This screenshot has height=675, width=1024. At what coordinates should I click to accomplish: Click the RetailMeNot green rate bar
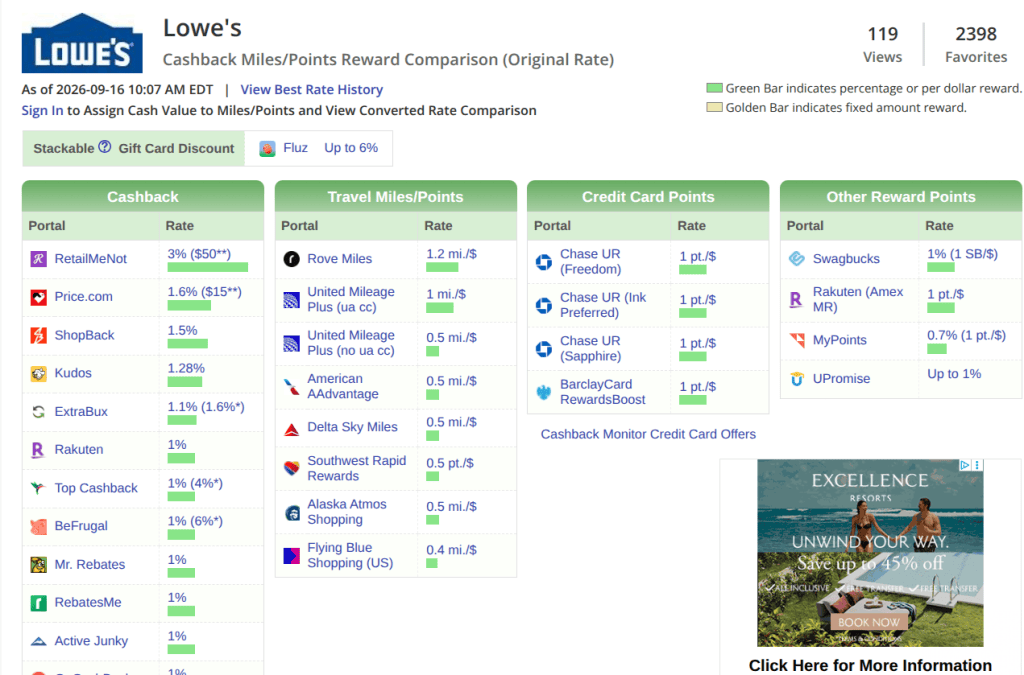(208, 267)
